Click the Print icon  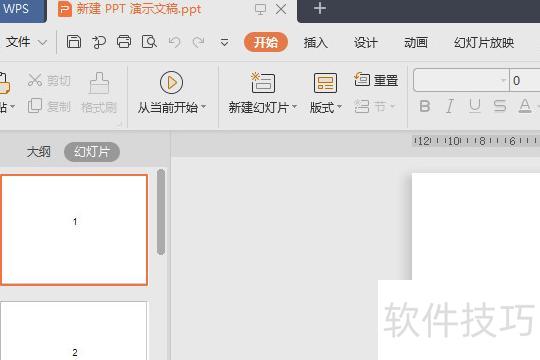tap(124, 42)
